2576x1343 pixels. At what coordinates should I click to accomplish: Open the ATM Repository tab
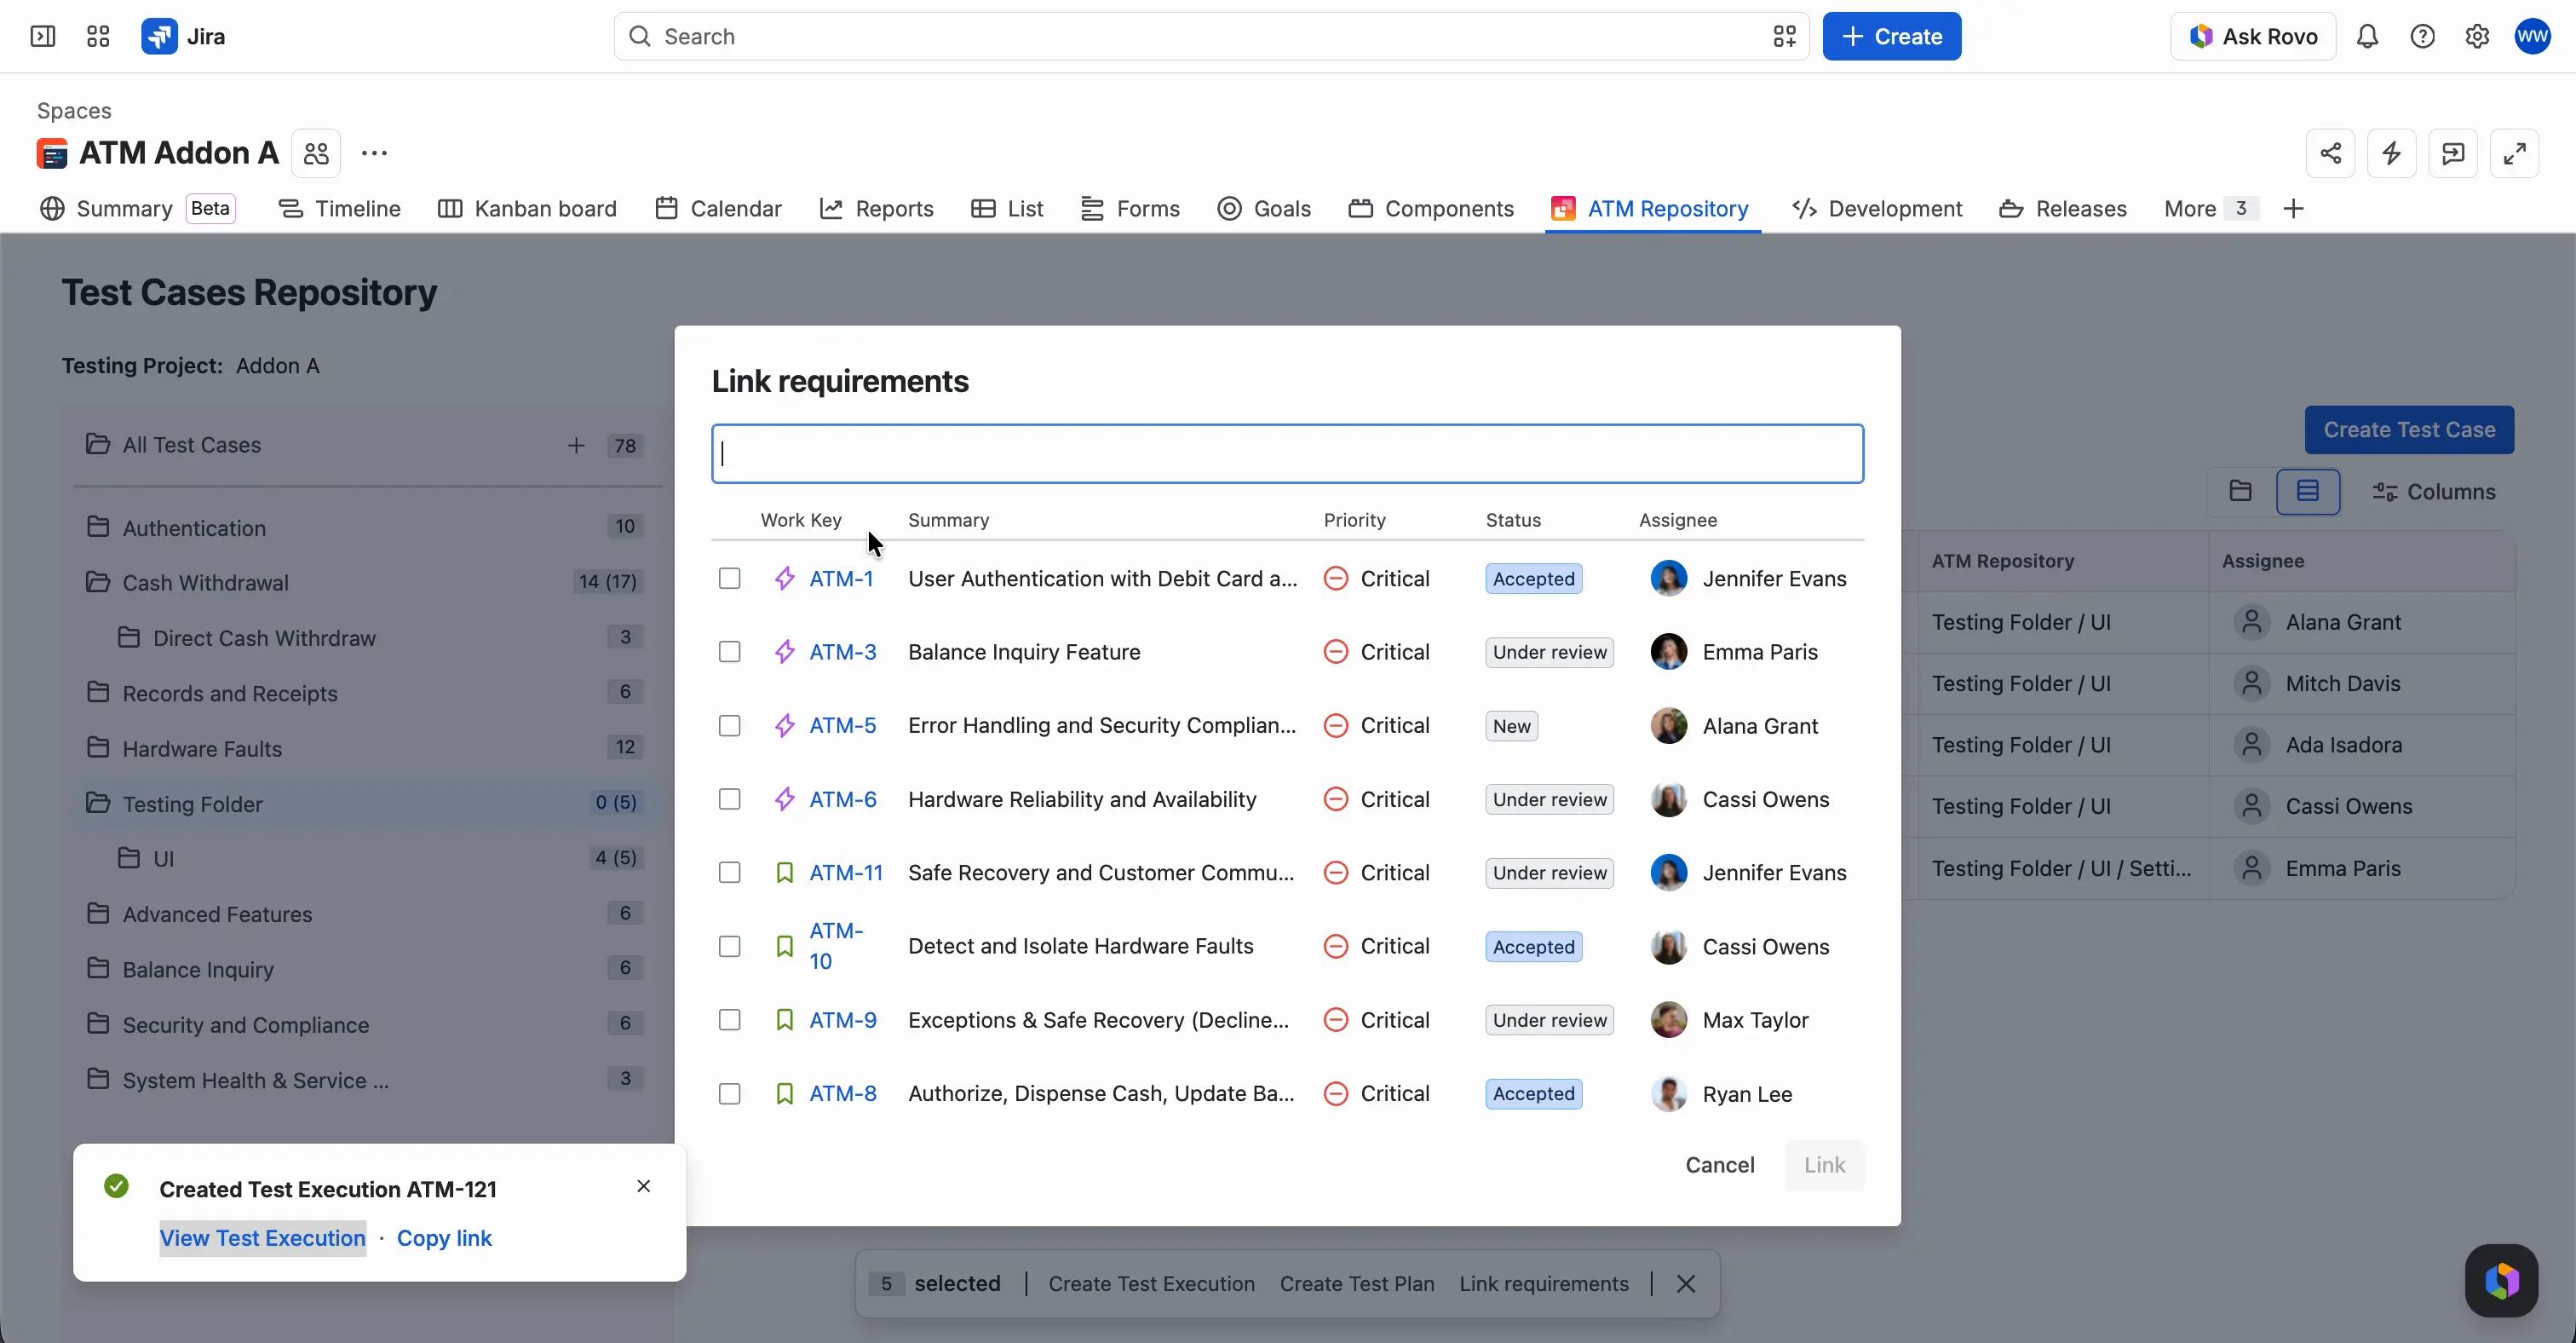coord(1651,209)
